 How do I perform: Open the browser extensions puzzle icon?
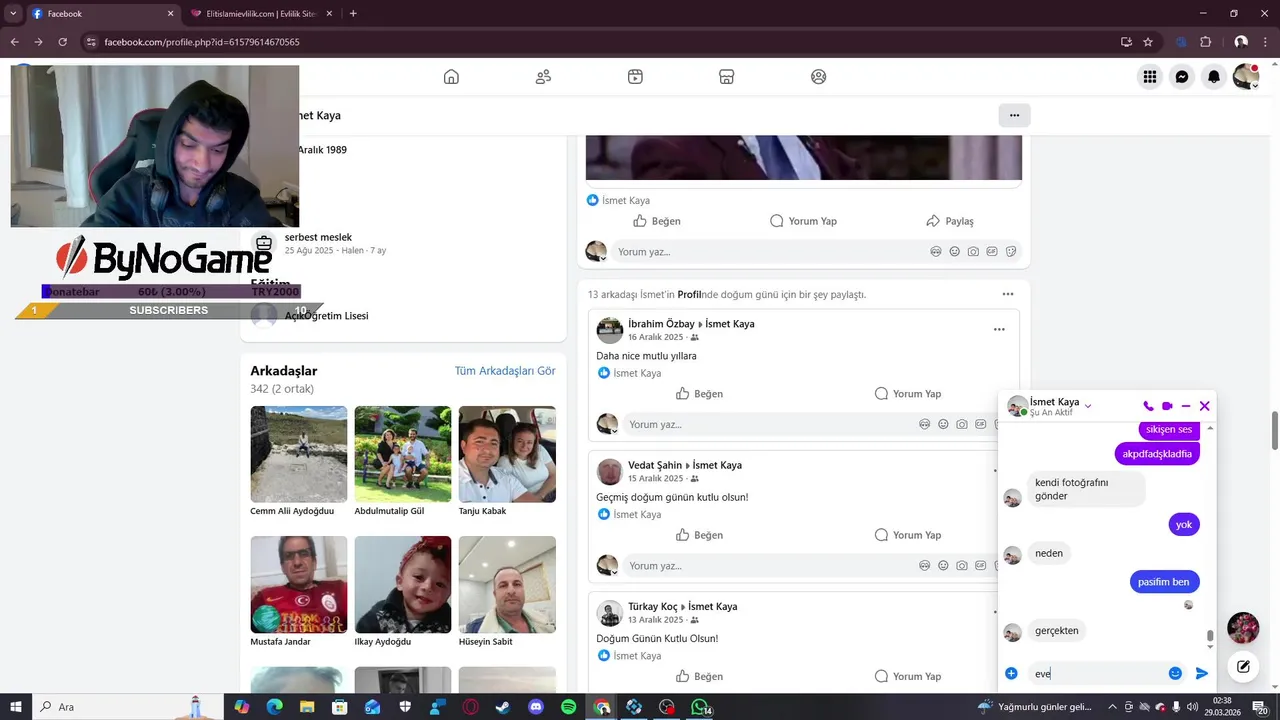click(1205, 42)
